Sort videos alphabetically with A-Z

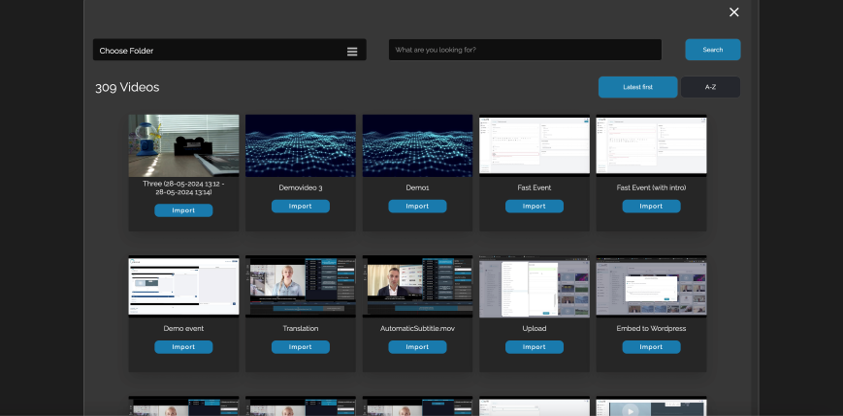pyautogui.click(x=710, y=87)
